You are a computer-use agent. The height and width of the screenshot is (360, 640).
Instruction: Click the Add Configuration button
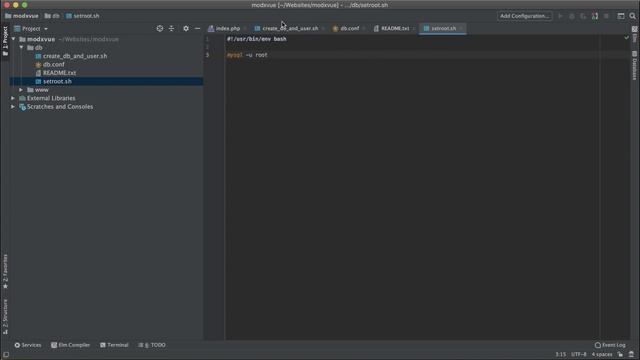tap(524, 16)
